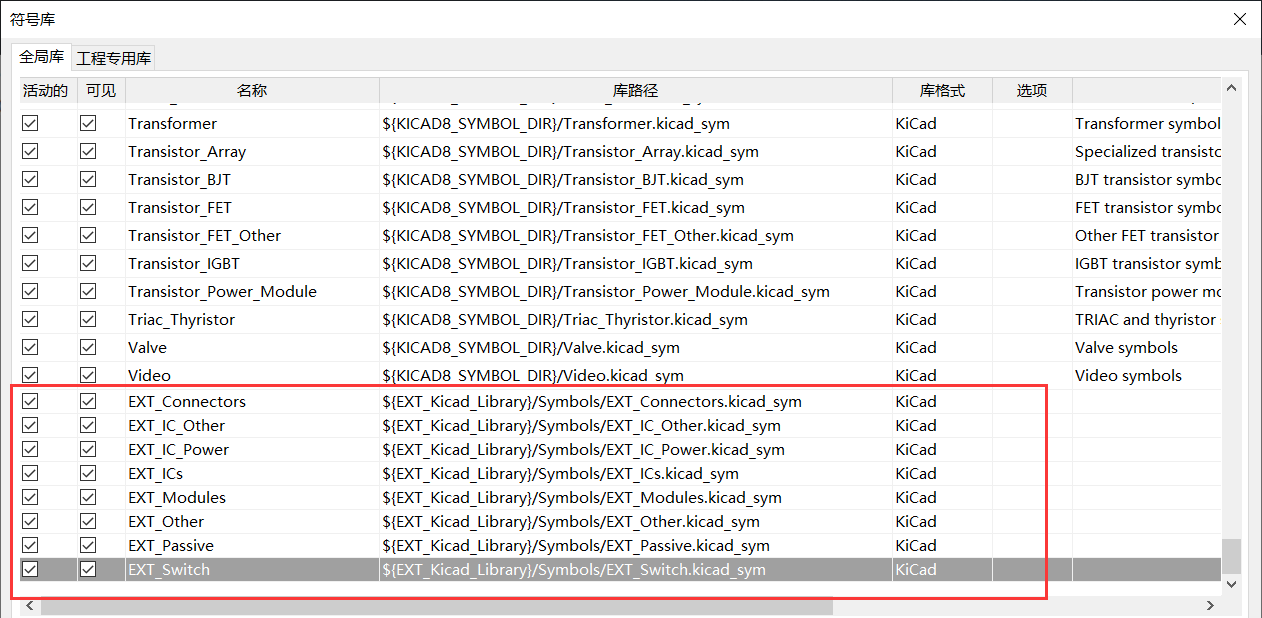Toggle visibility checkbox for EXT_Passive library
The width and height of the screenshot is (1262, 618).
coord(88,545)
